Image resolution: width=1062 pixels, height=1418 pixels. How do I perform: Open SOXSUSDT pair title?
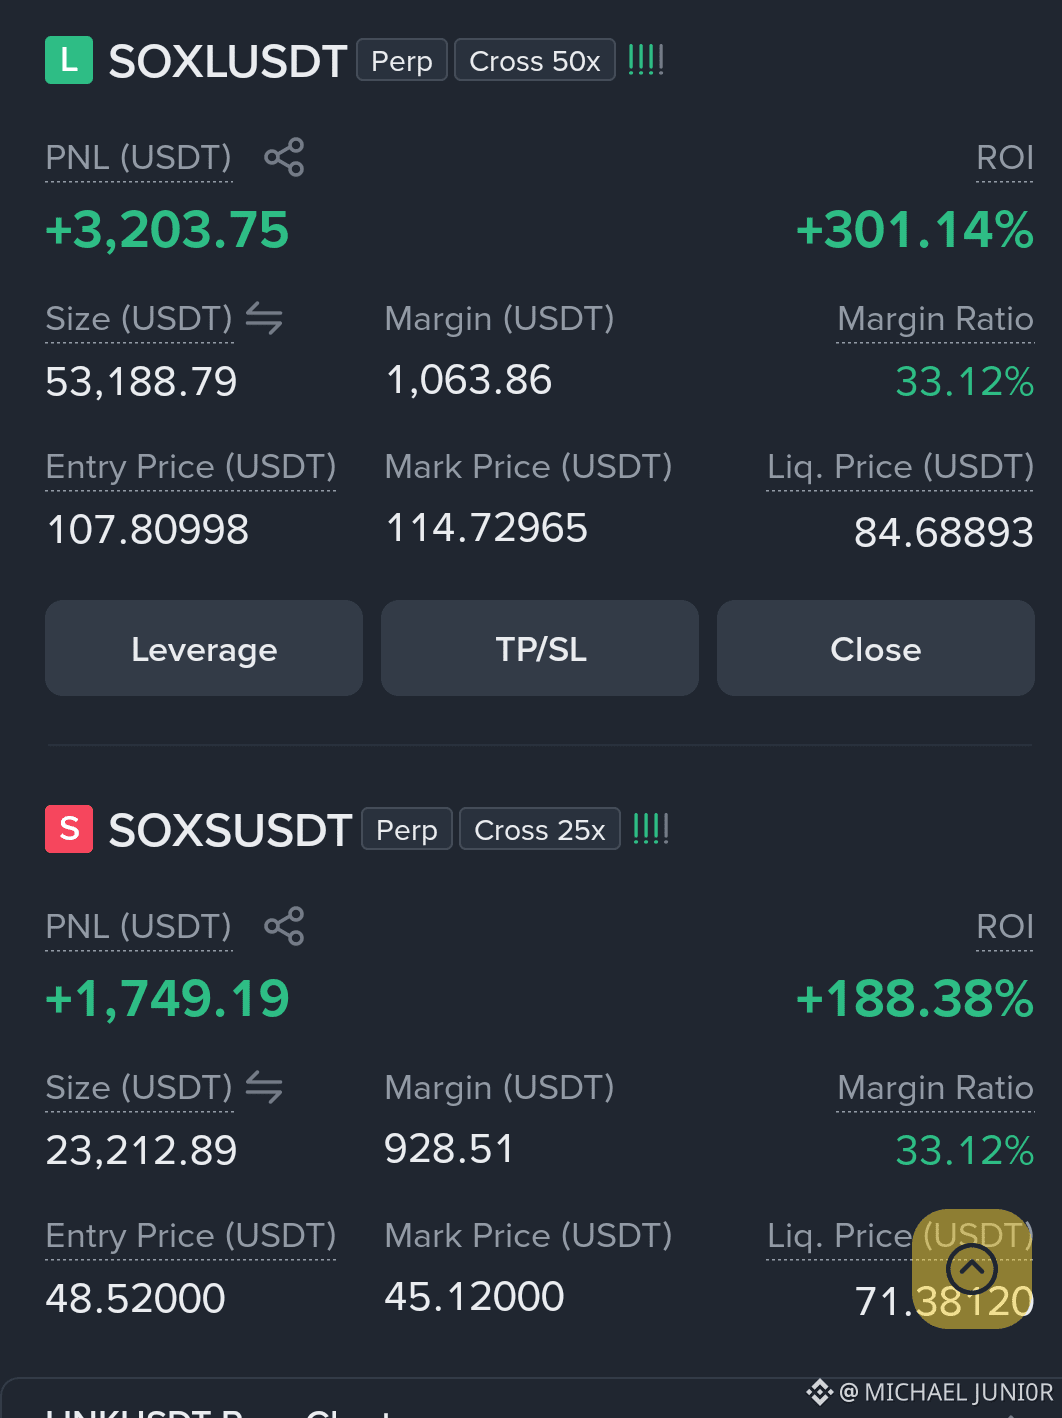click(230, 830)
